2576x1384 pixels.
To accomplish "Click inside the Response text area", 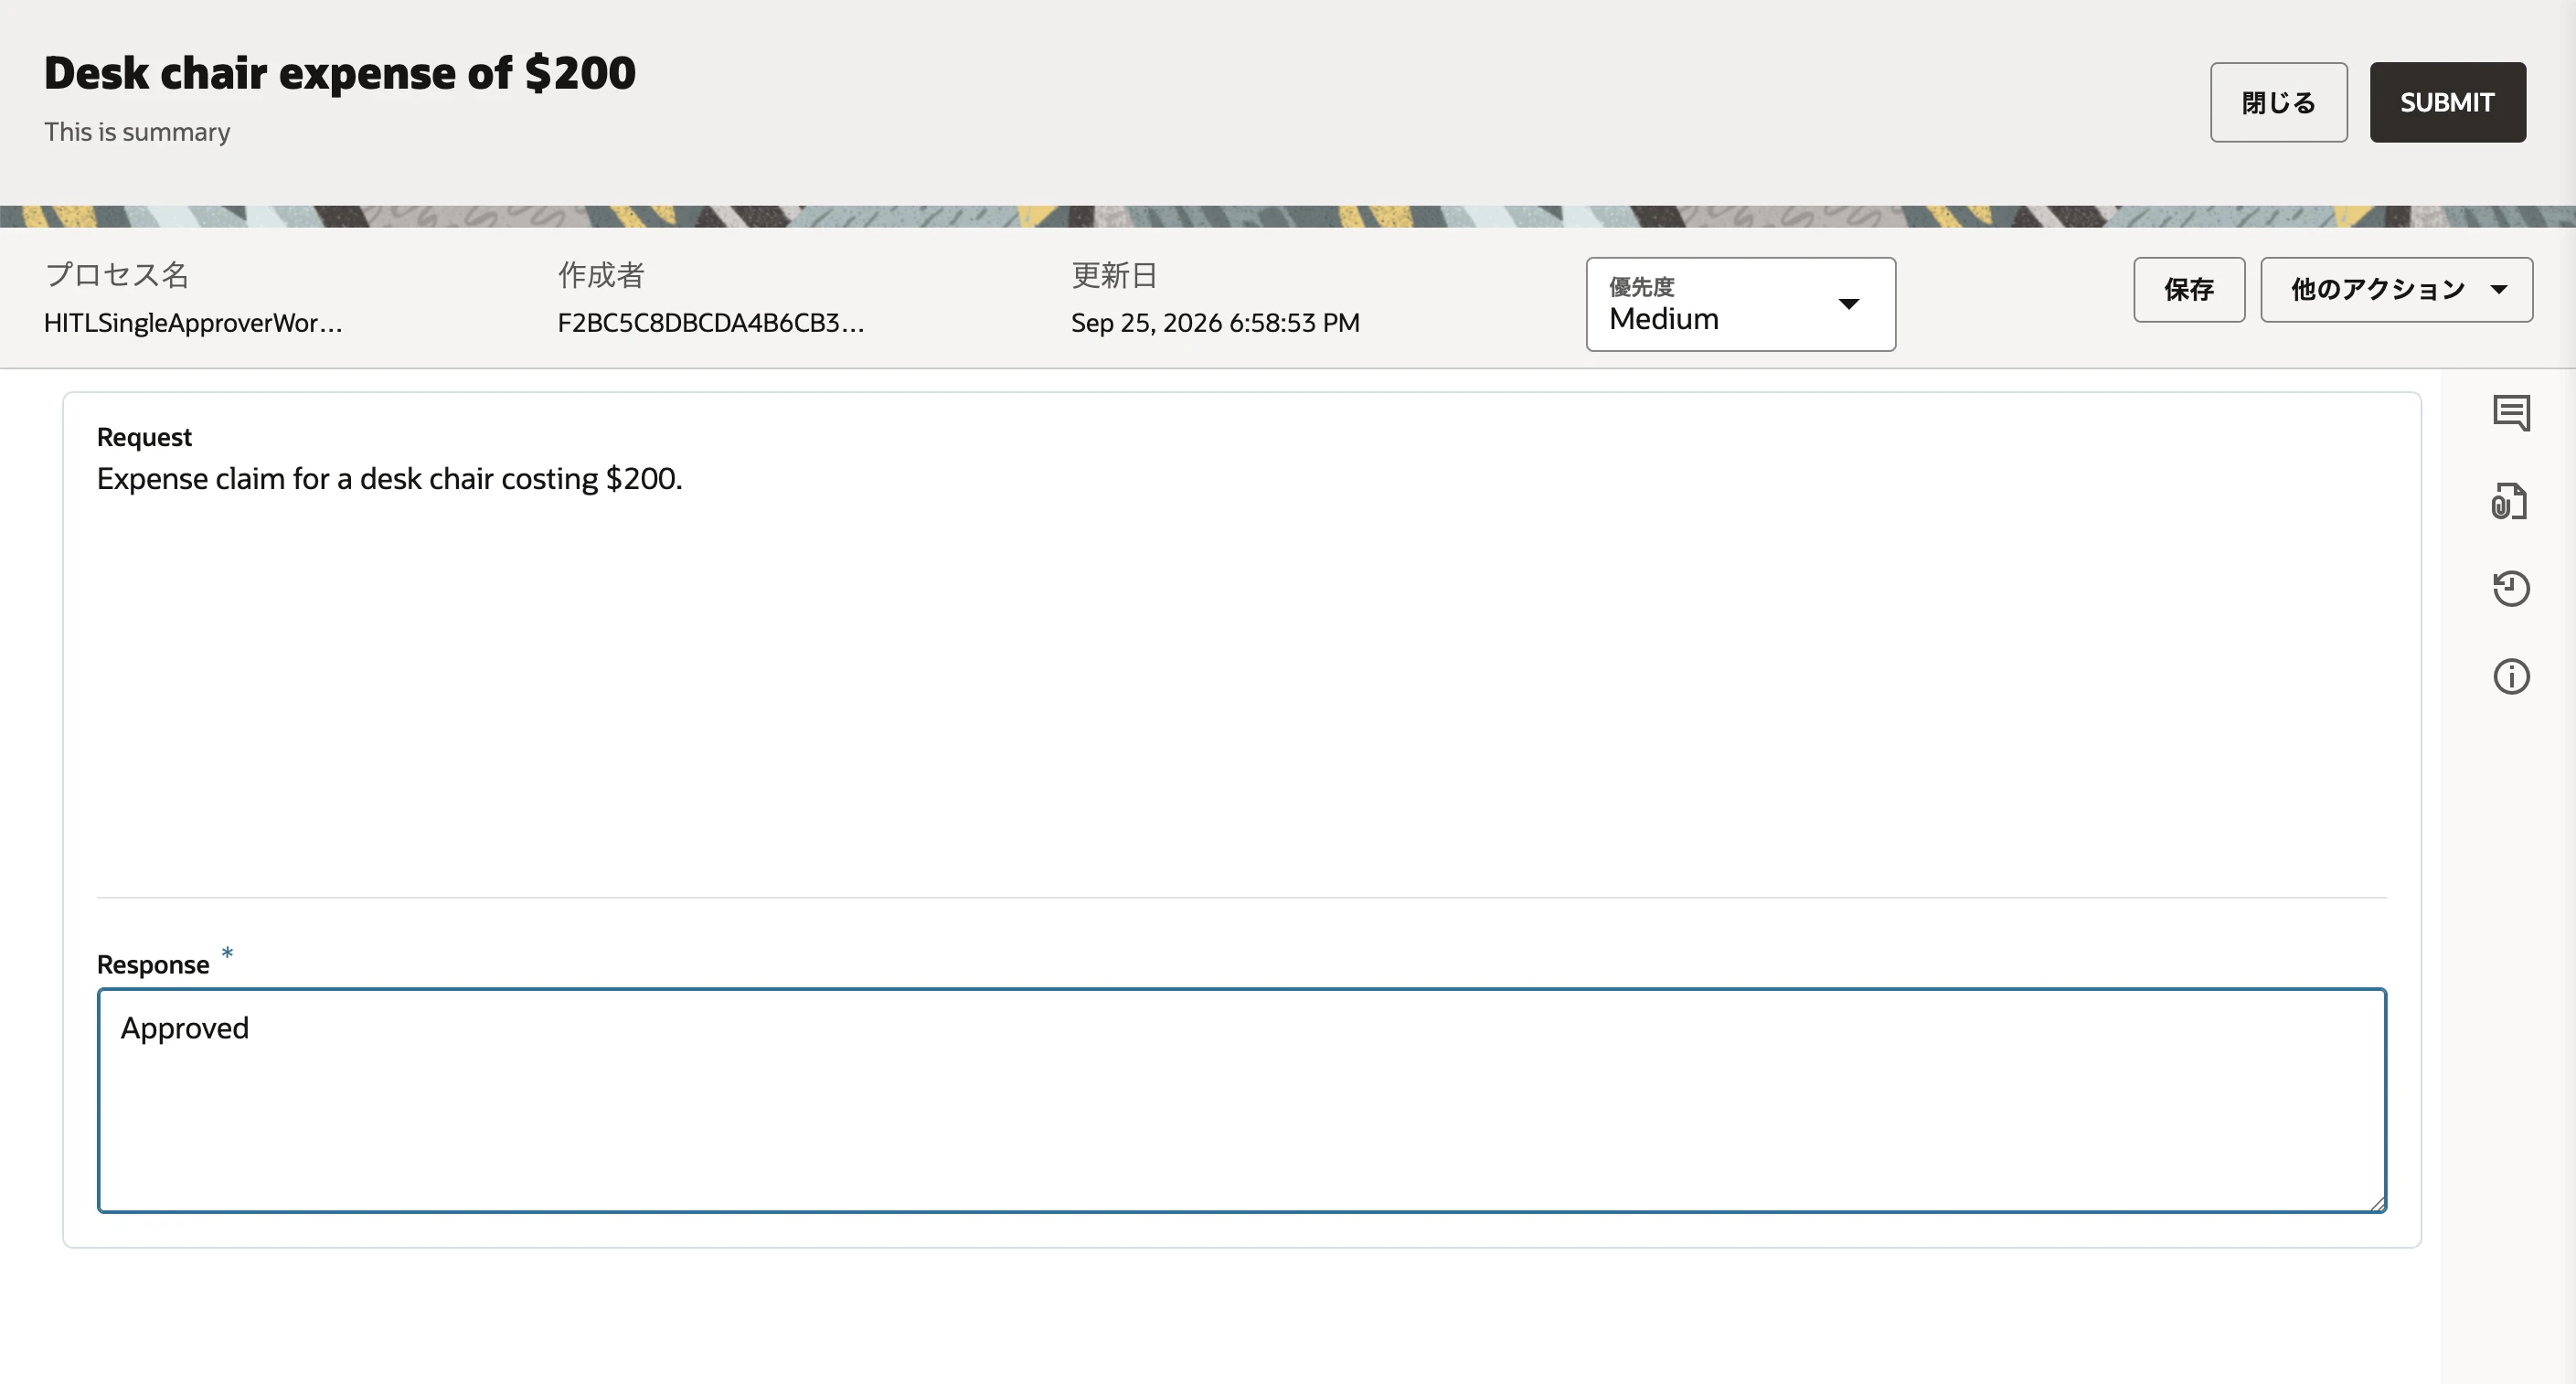I will point(1241,1100).
